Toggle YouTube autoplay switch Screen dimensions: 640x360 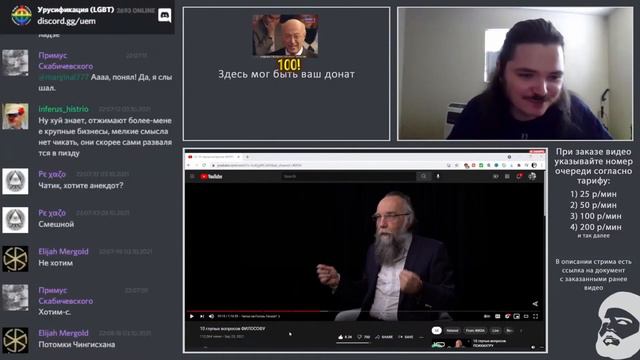[x=487, y=316]
